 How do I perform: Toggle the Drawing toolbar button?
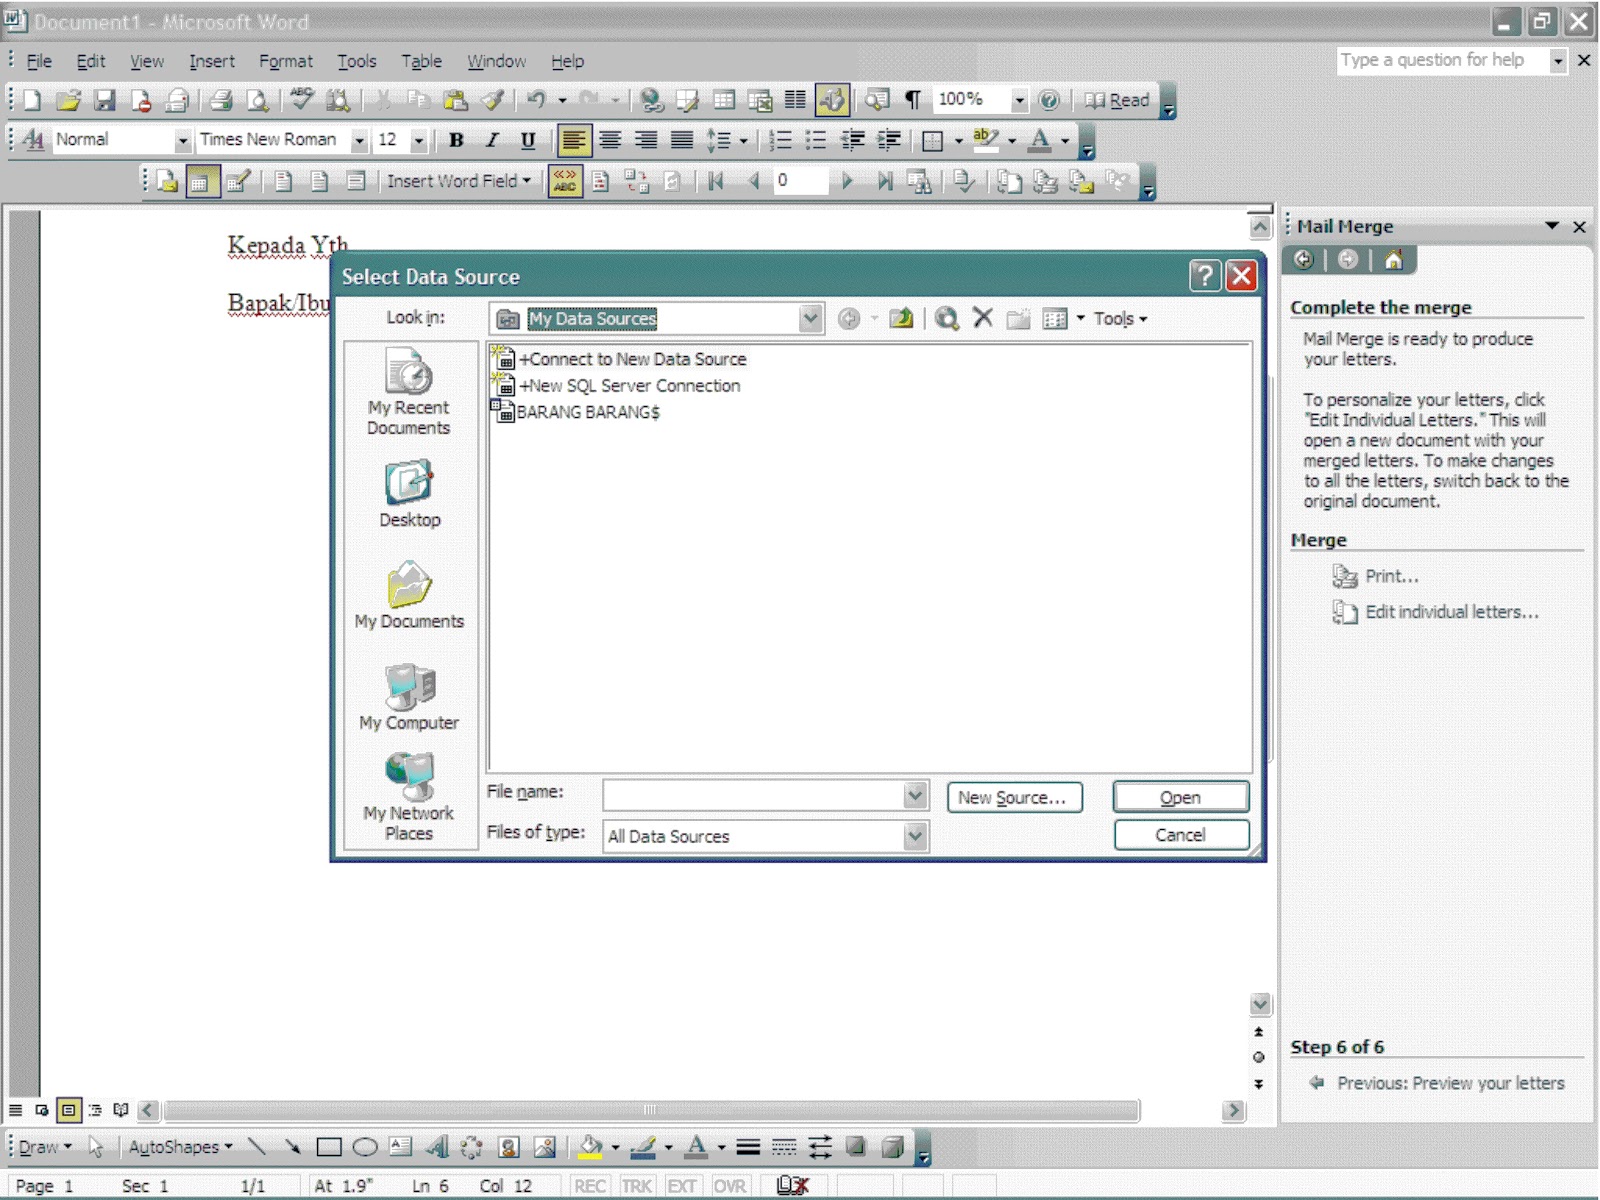pyautogui.click(x=832, y=100)
